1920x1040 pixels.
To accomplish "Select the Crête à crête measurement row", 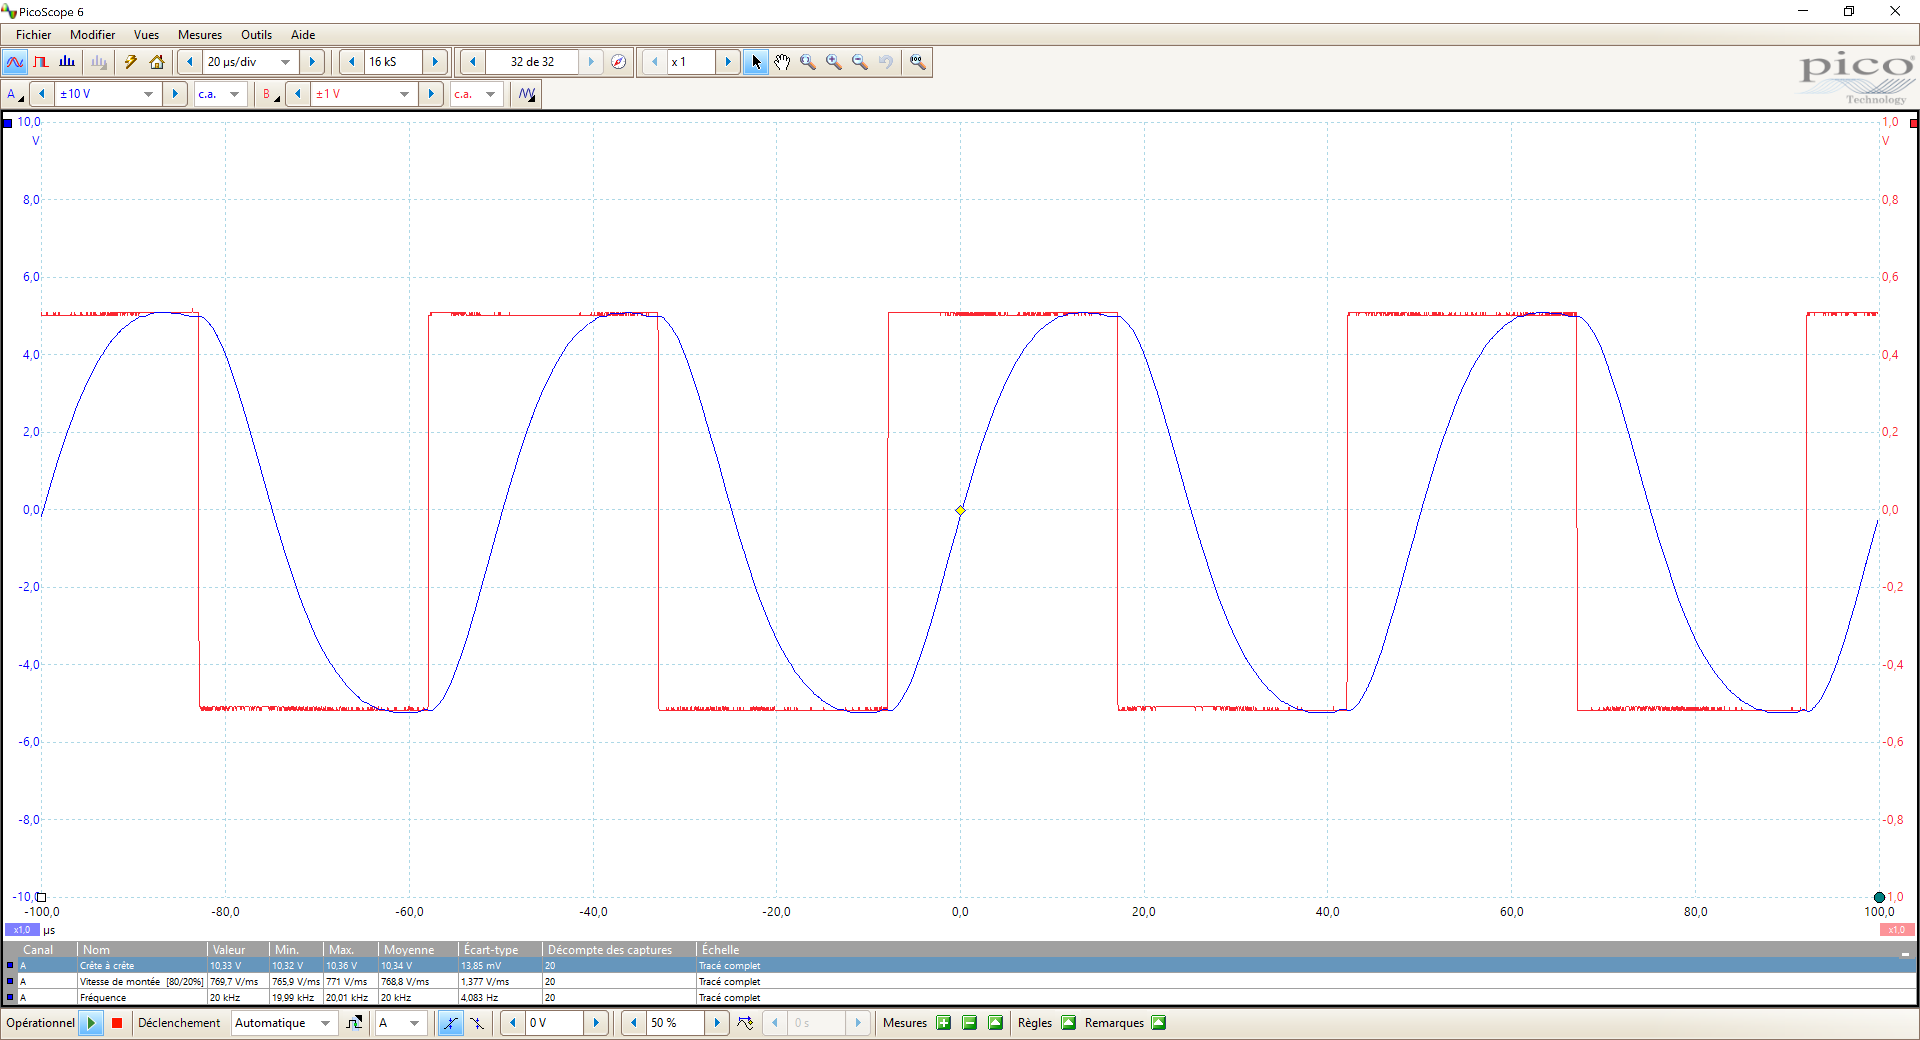I will coord(960,966).
